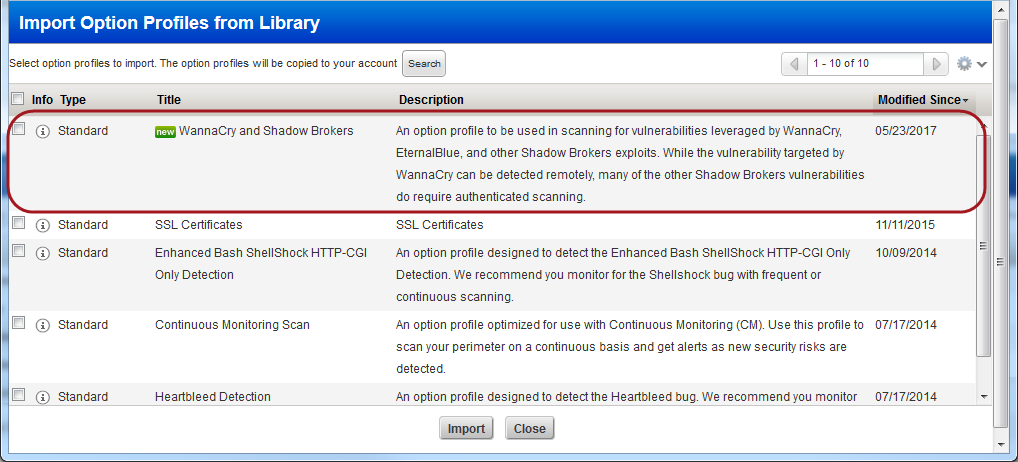Sort by Type column header
Screen dimensions: 1018x462
pyautogui.click(x=73, y=100)
